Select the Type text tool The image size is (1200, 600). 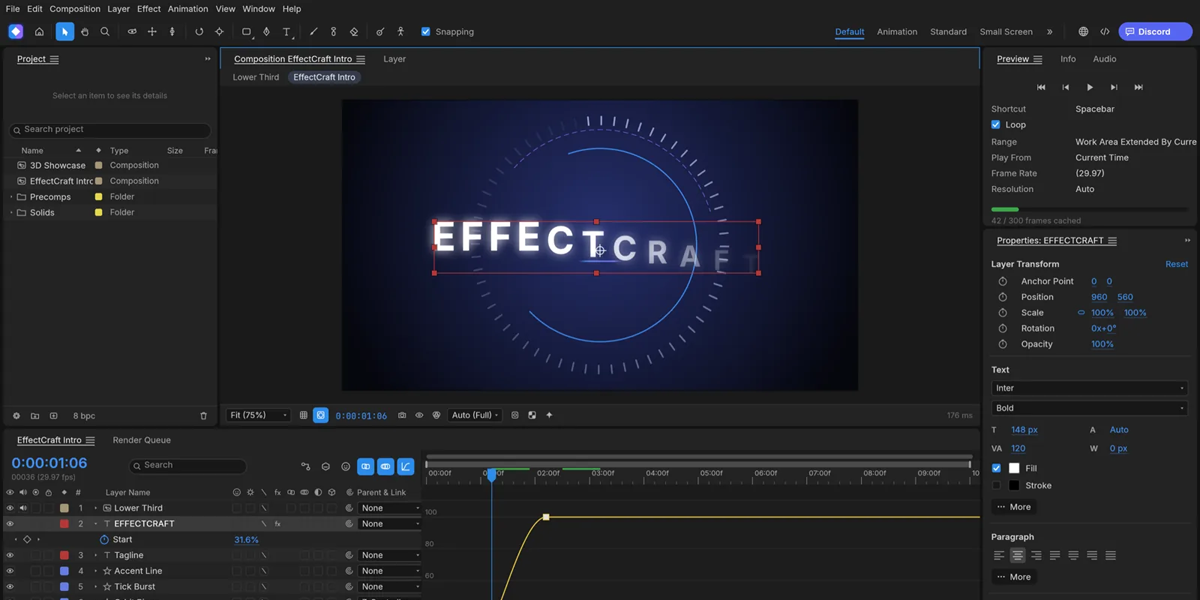(287, 32)
